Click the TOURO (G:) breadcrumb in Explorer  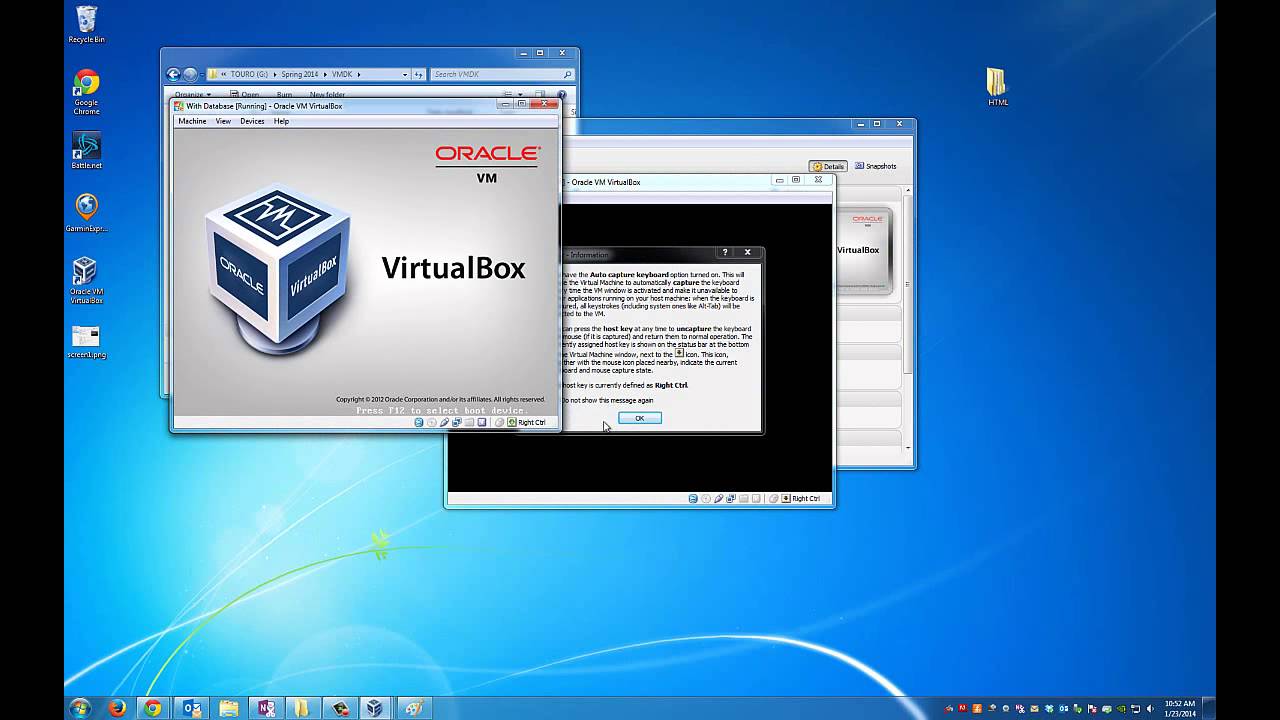[249, 74]
